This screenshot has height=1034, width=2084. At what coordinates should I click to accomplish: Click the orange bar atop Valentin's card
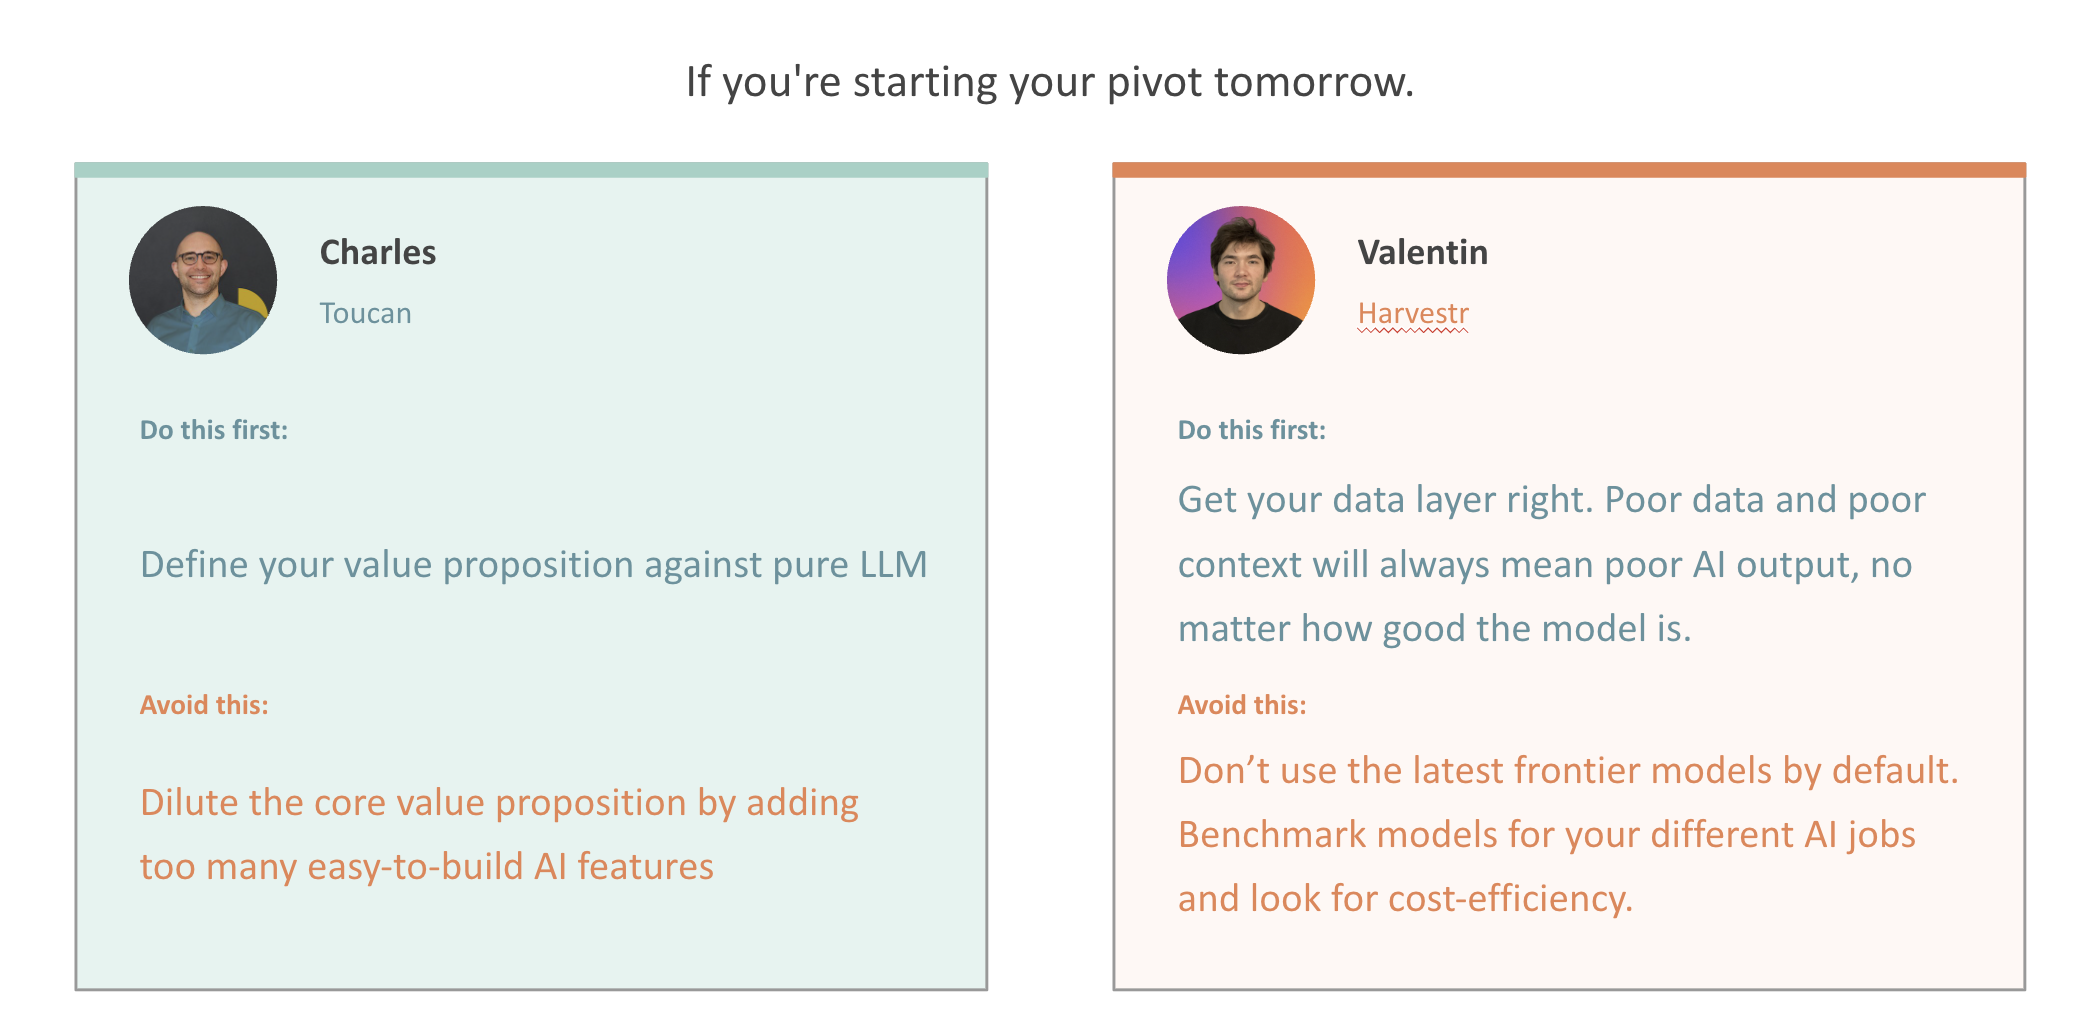coord(1569,170)
